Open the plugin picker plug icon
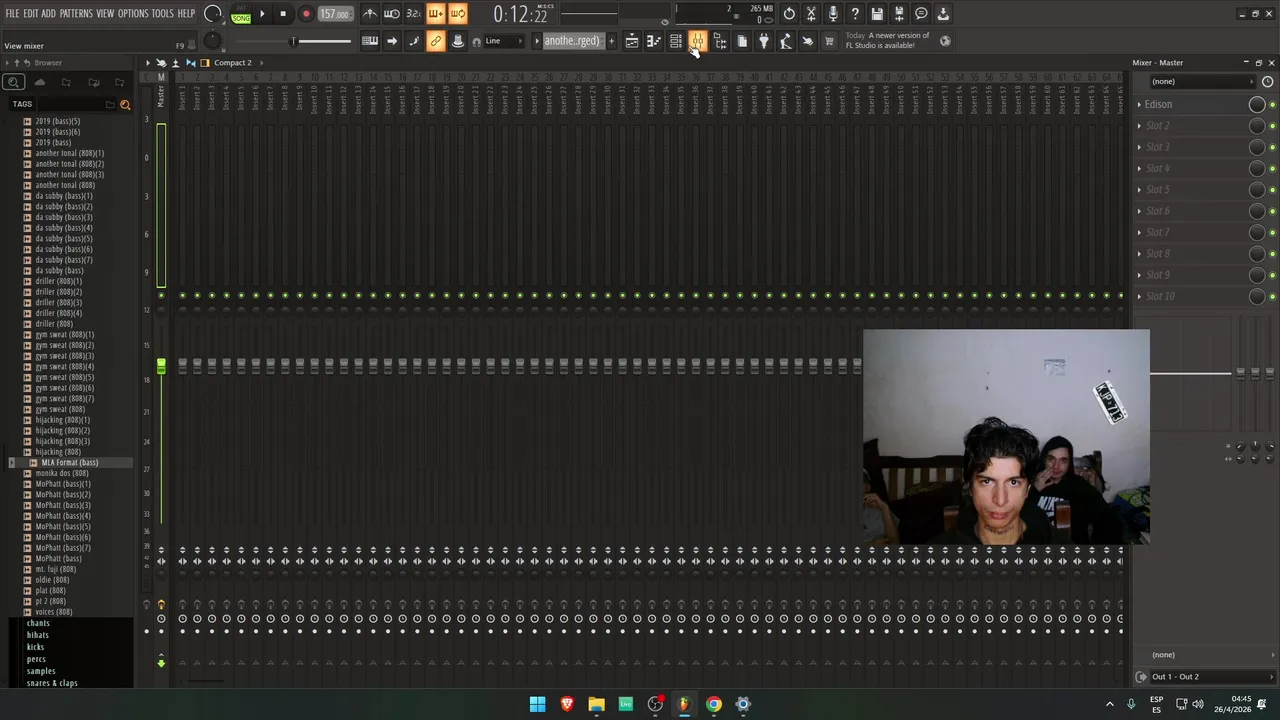Image resolution: width=1280 pixels, height=720 pixels. [x=764, y=41]
